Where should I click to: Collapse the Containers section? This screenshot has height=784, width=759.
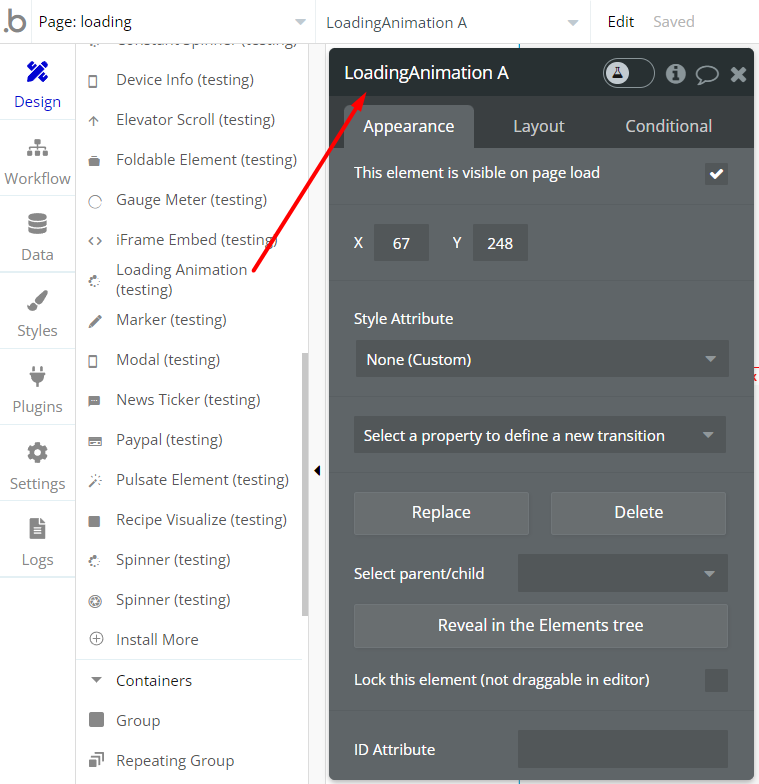pyautogui.click(x=96, y=680)
